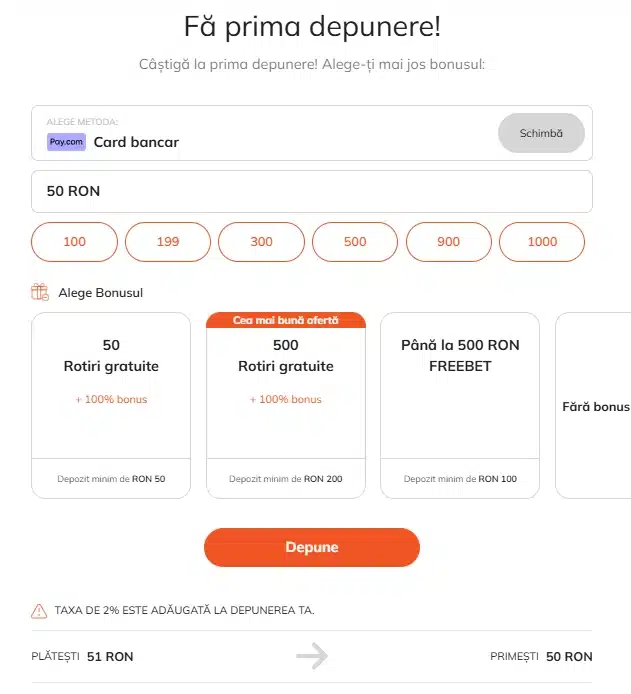Click the 50 RON deposit amount field
The image size is (631, 694).
[x=311, y=191]
